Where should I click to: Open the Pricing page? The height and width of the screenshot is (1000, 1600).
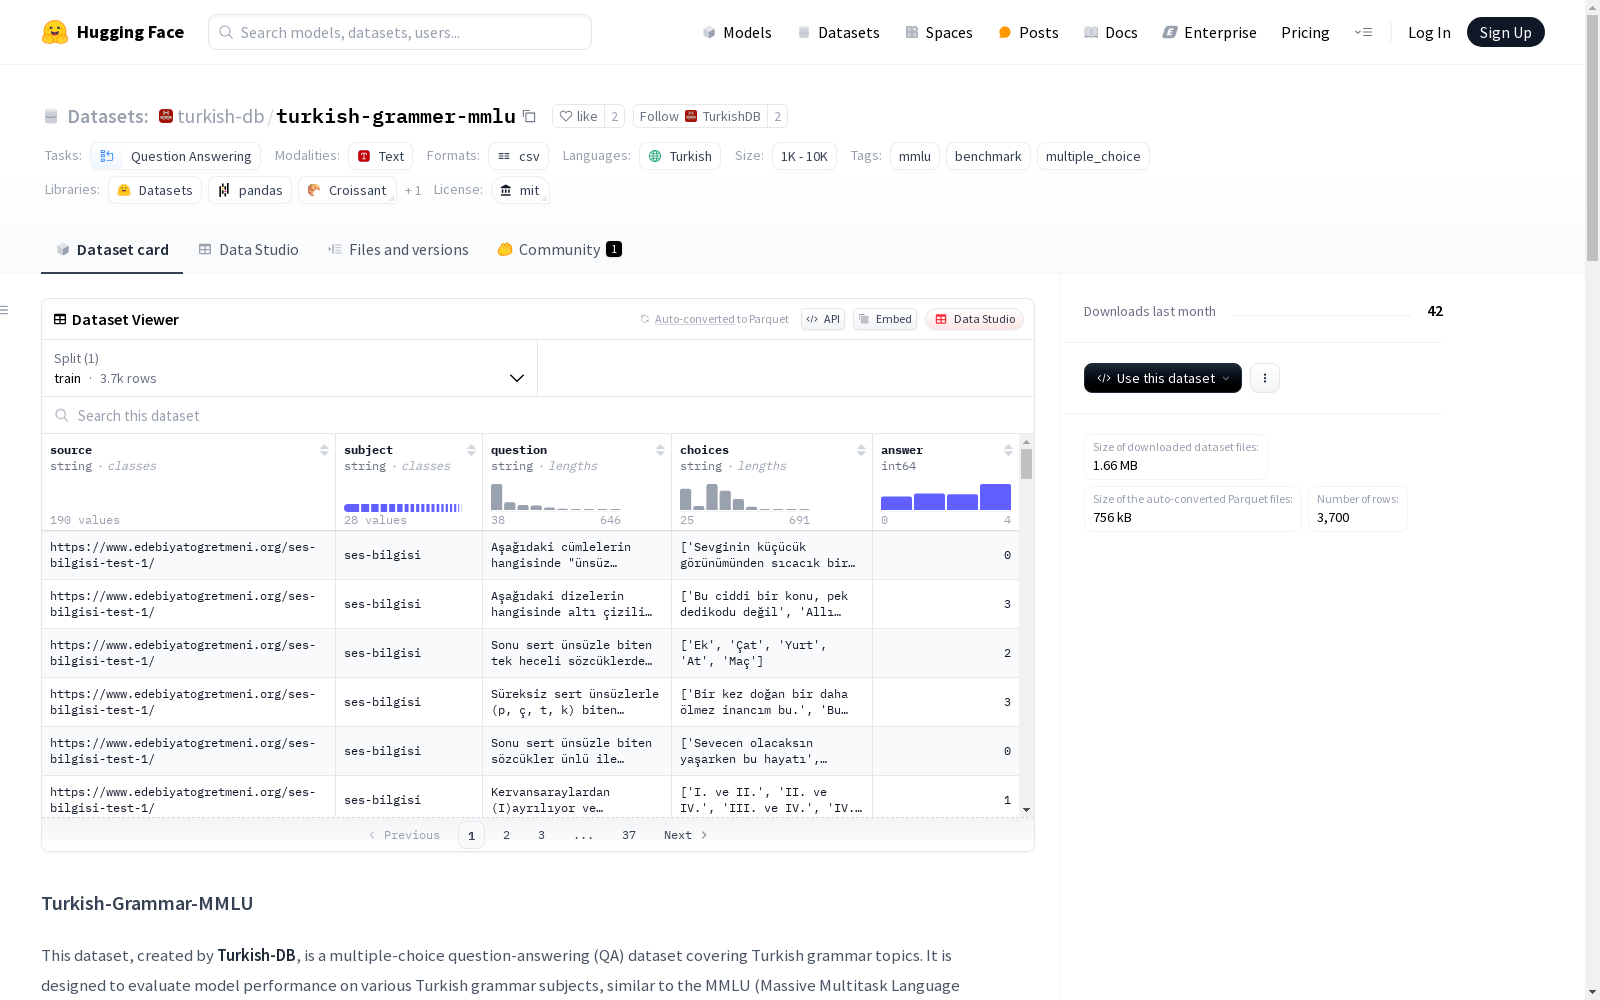(x=1305, y=32)
